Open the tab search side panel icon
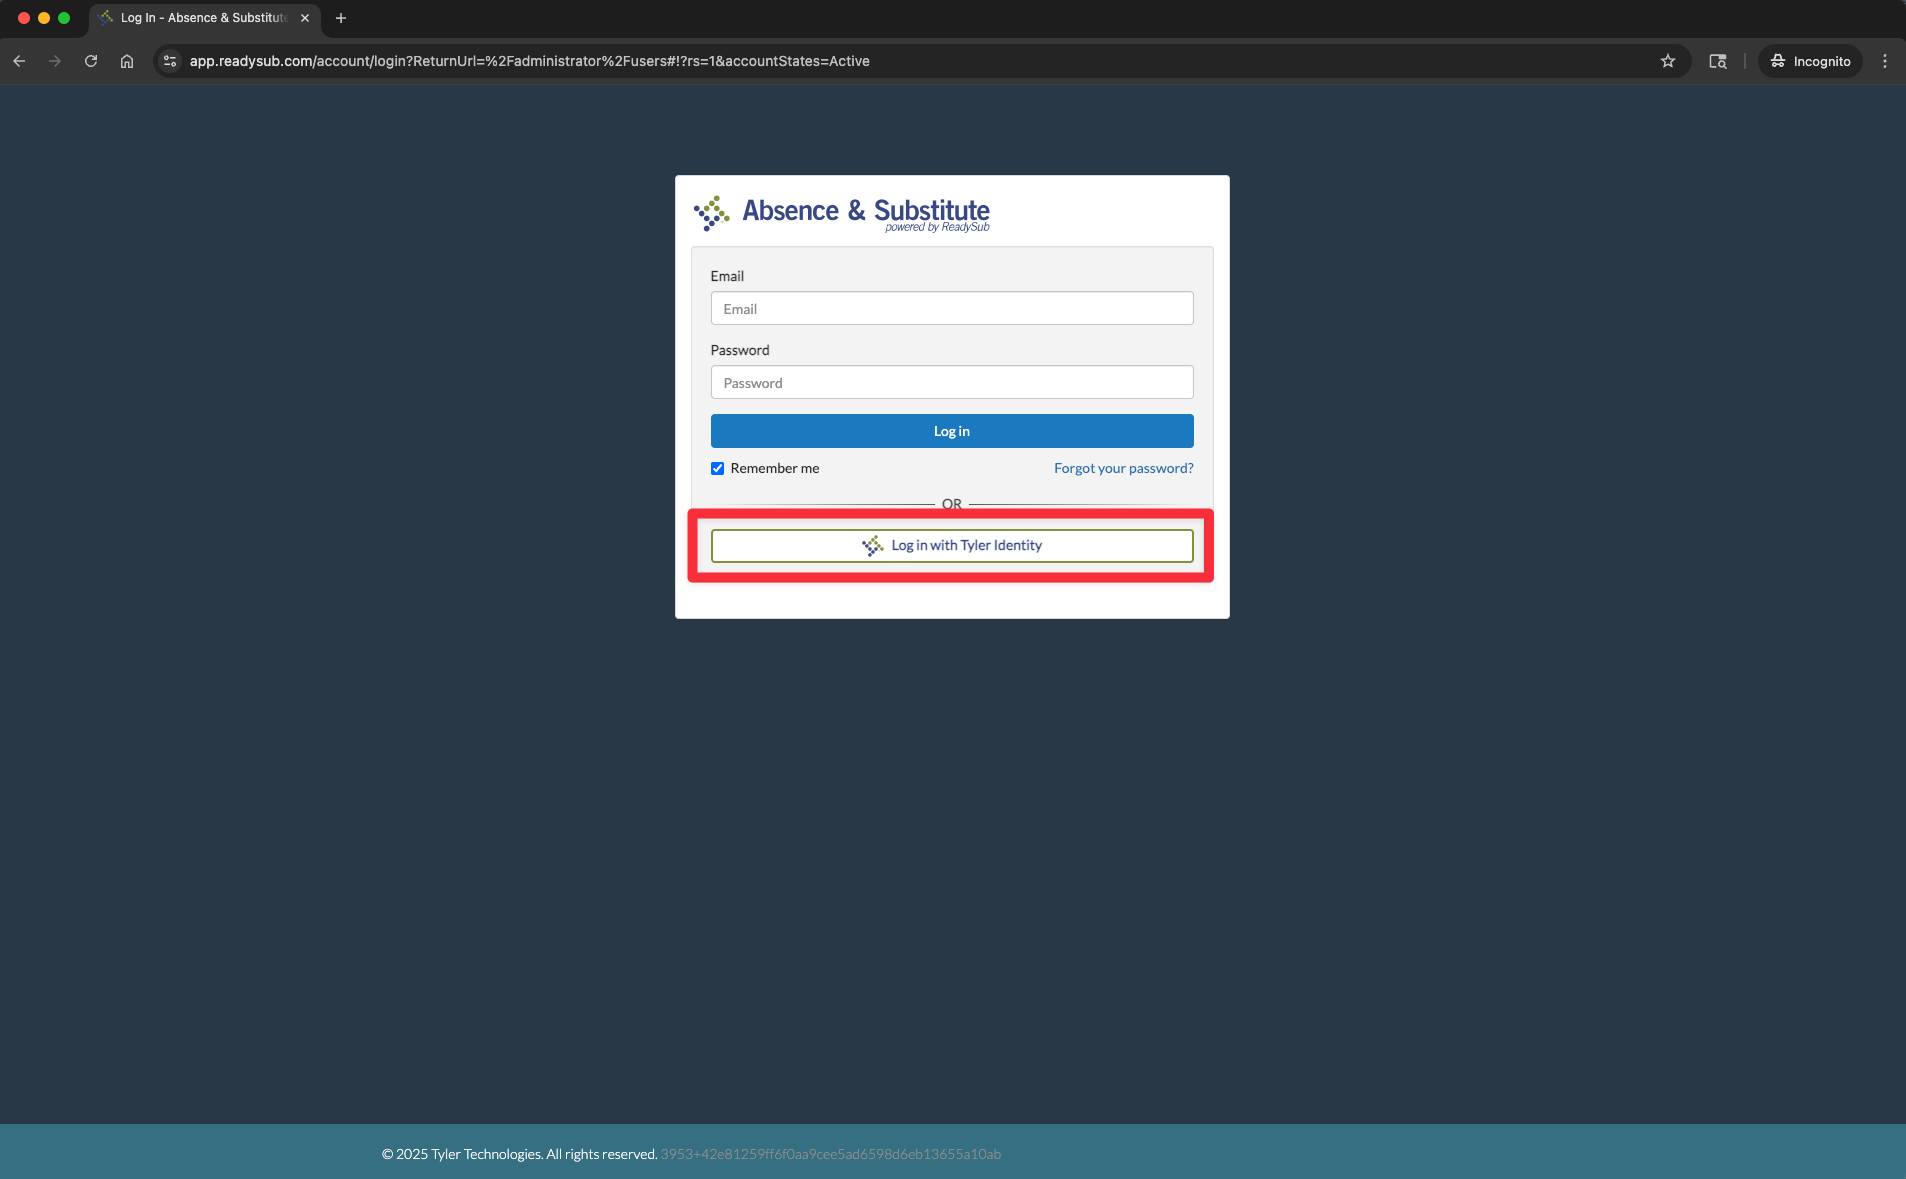Image resolution: width=1906 pixels, height=1179 pixels. [x=1718, y=61]
